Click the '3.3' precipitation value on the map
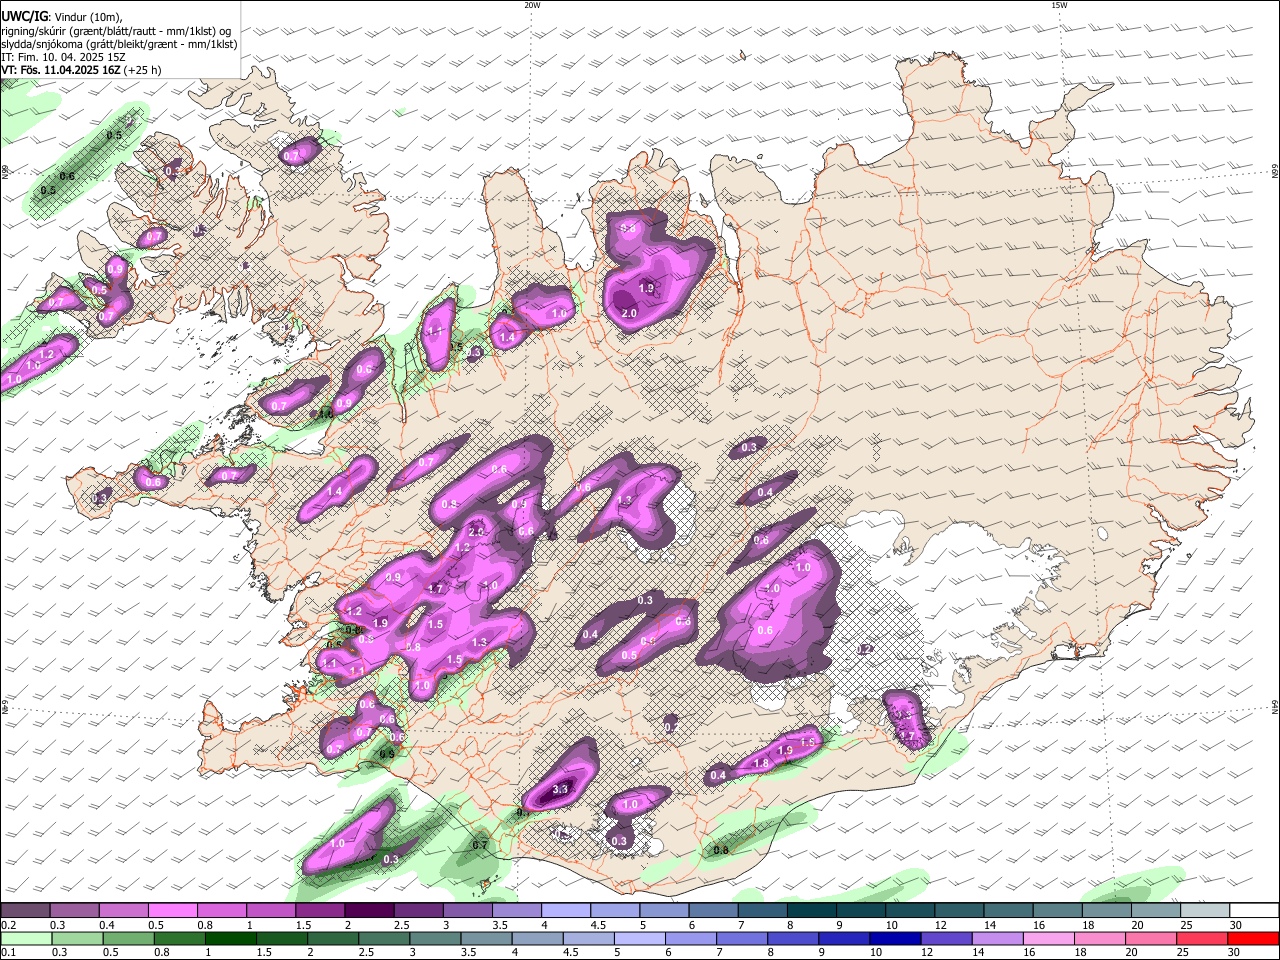 click(x=560, y=790)
